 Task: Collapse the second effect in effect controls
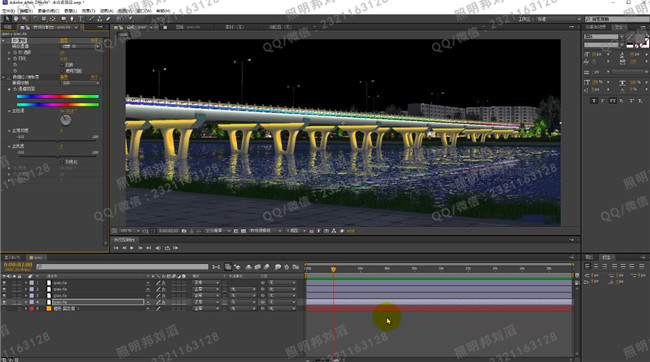[3, 77]
